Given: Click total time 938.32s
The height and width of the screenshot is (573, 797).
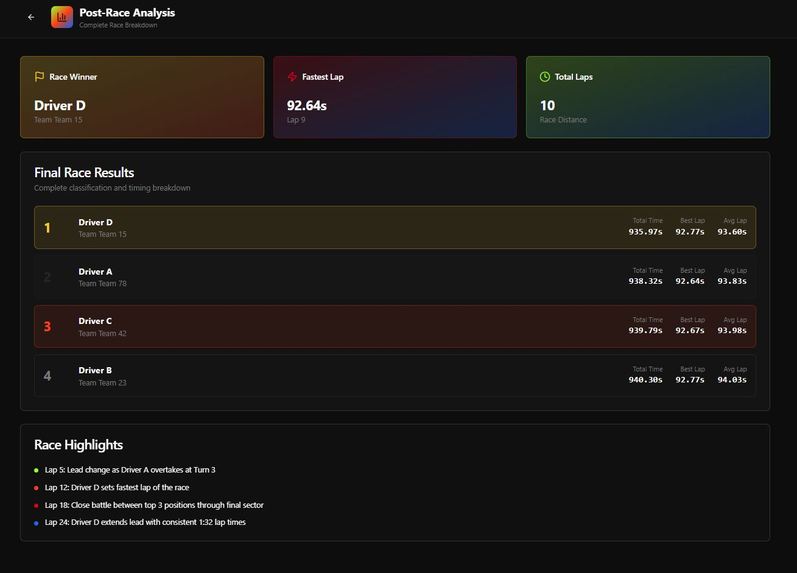Looking at the screenshot, I should [646, 281].
